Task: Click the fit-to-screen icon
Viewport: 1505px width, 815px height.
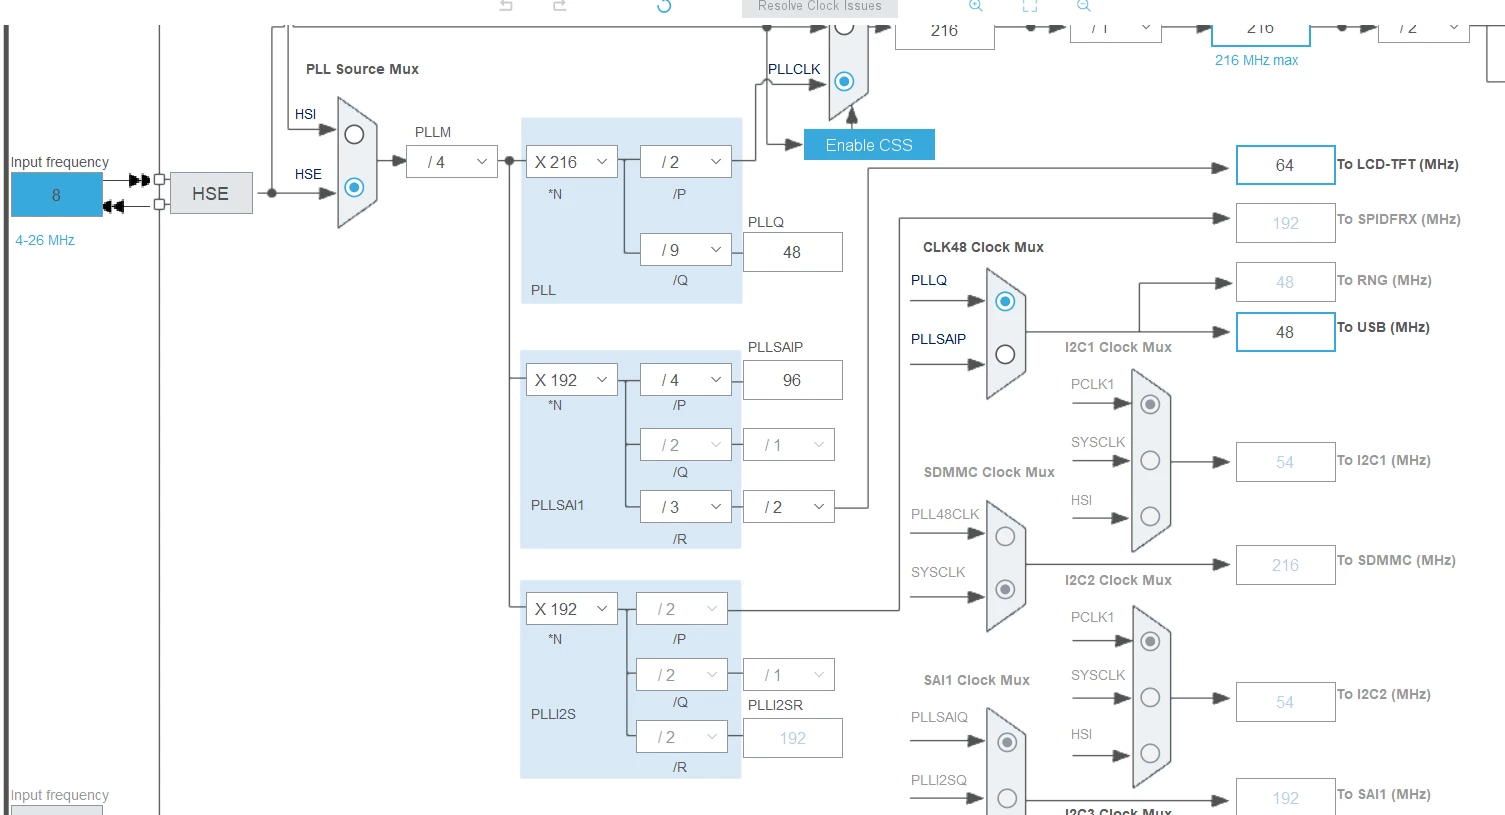Action: coord(1030,6)
